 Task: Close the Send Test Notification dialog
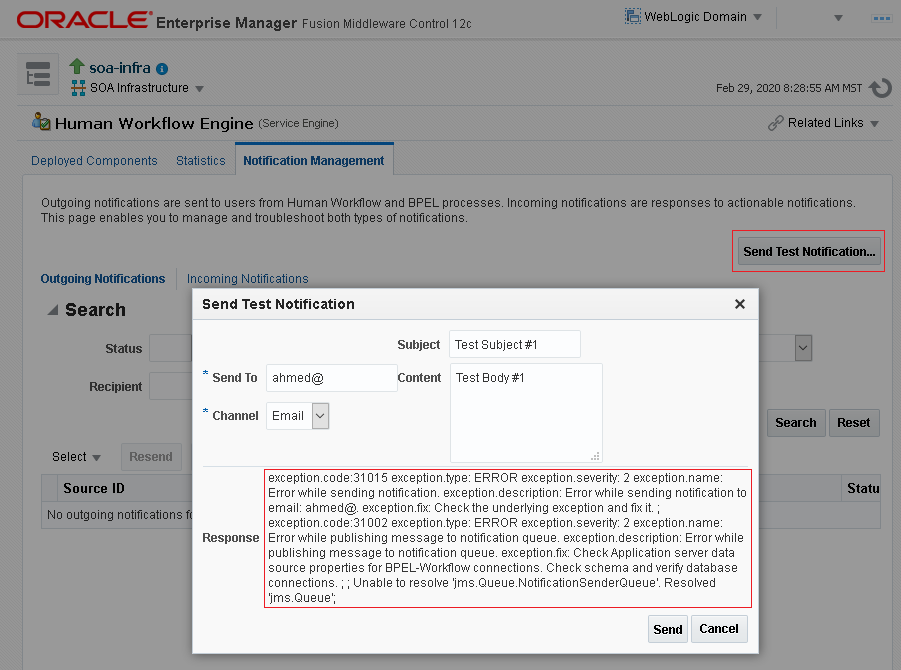click(740, 304)
